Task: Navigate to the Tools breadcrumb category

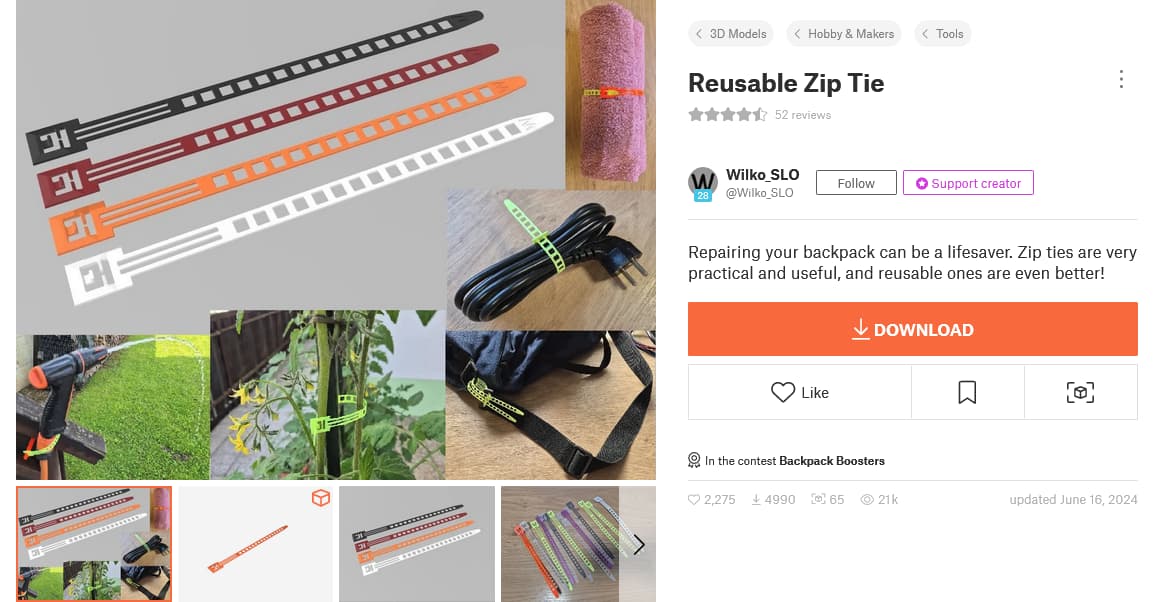Action: (943, 34)
